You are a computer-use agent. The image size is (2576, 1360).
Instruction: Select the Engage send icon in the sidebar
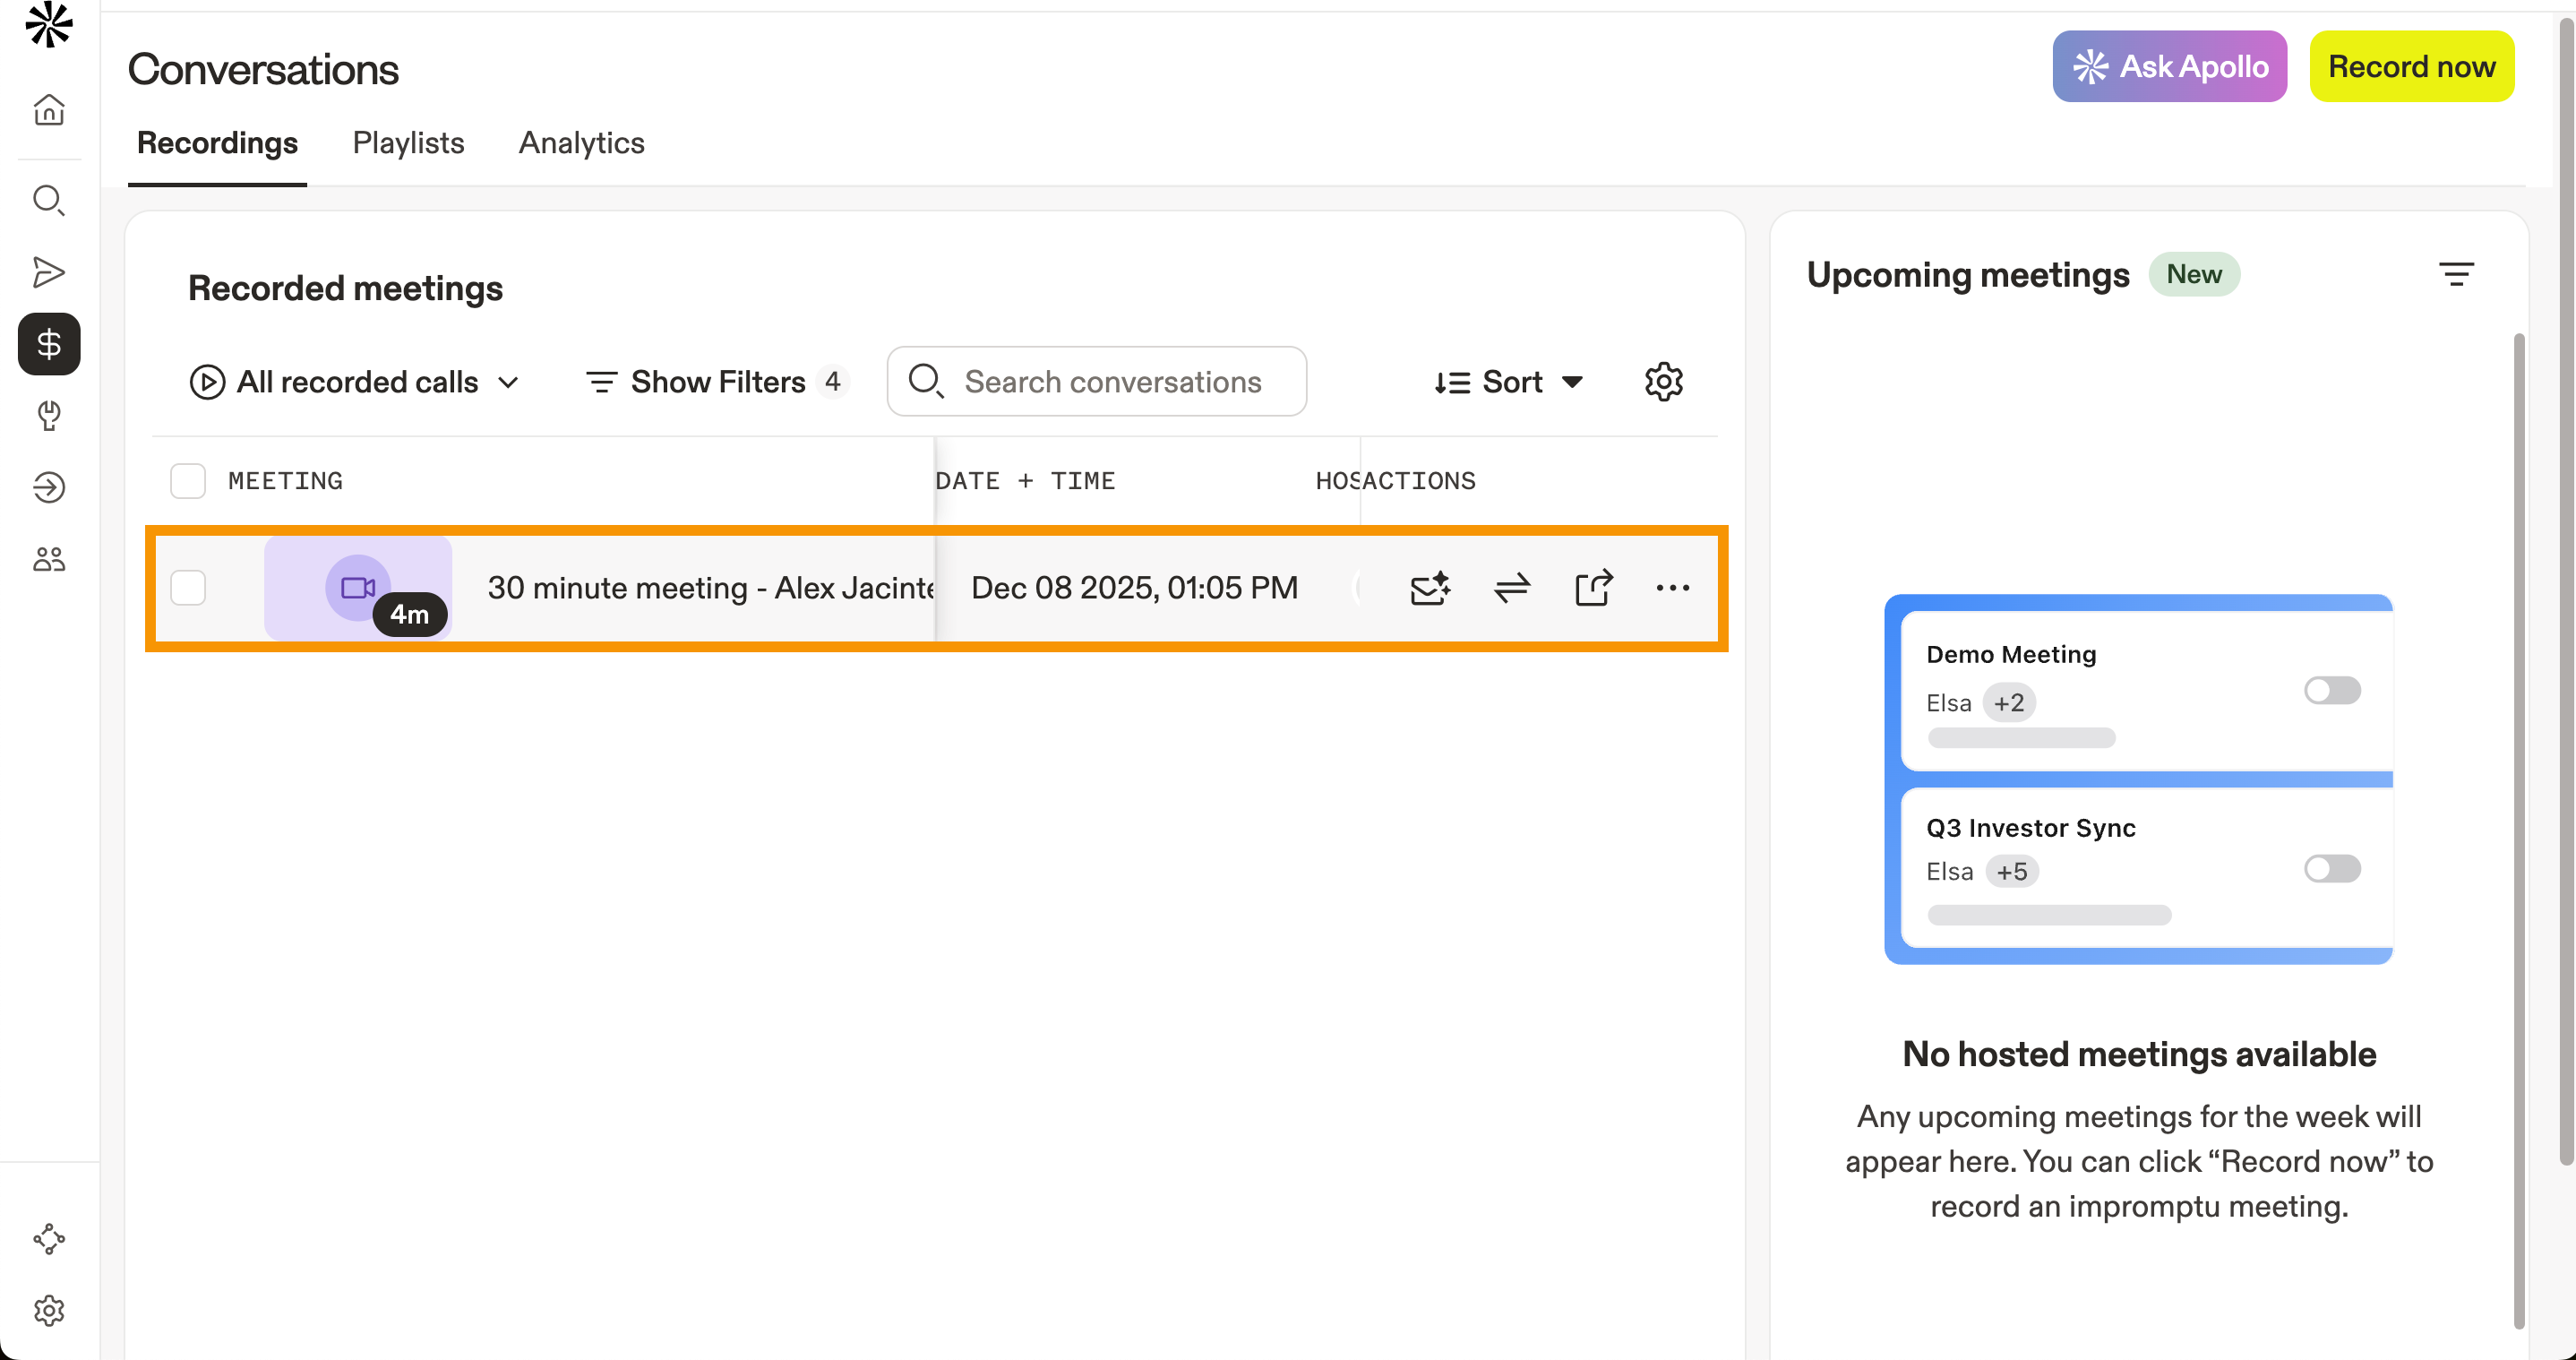tap(48, 271)
